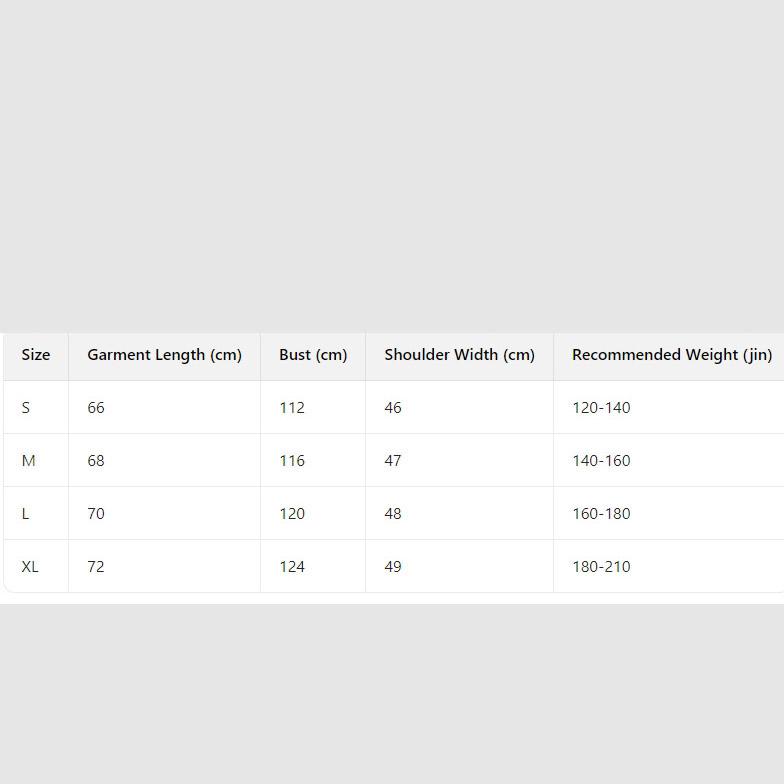The height and width of the screenshot is (784, 784).
Task: Click the weight range 180-210
Action: [601, 567]
